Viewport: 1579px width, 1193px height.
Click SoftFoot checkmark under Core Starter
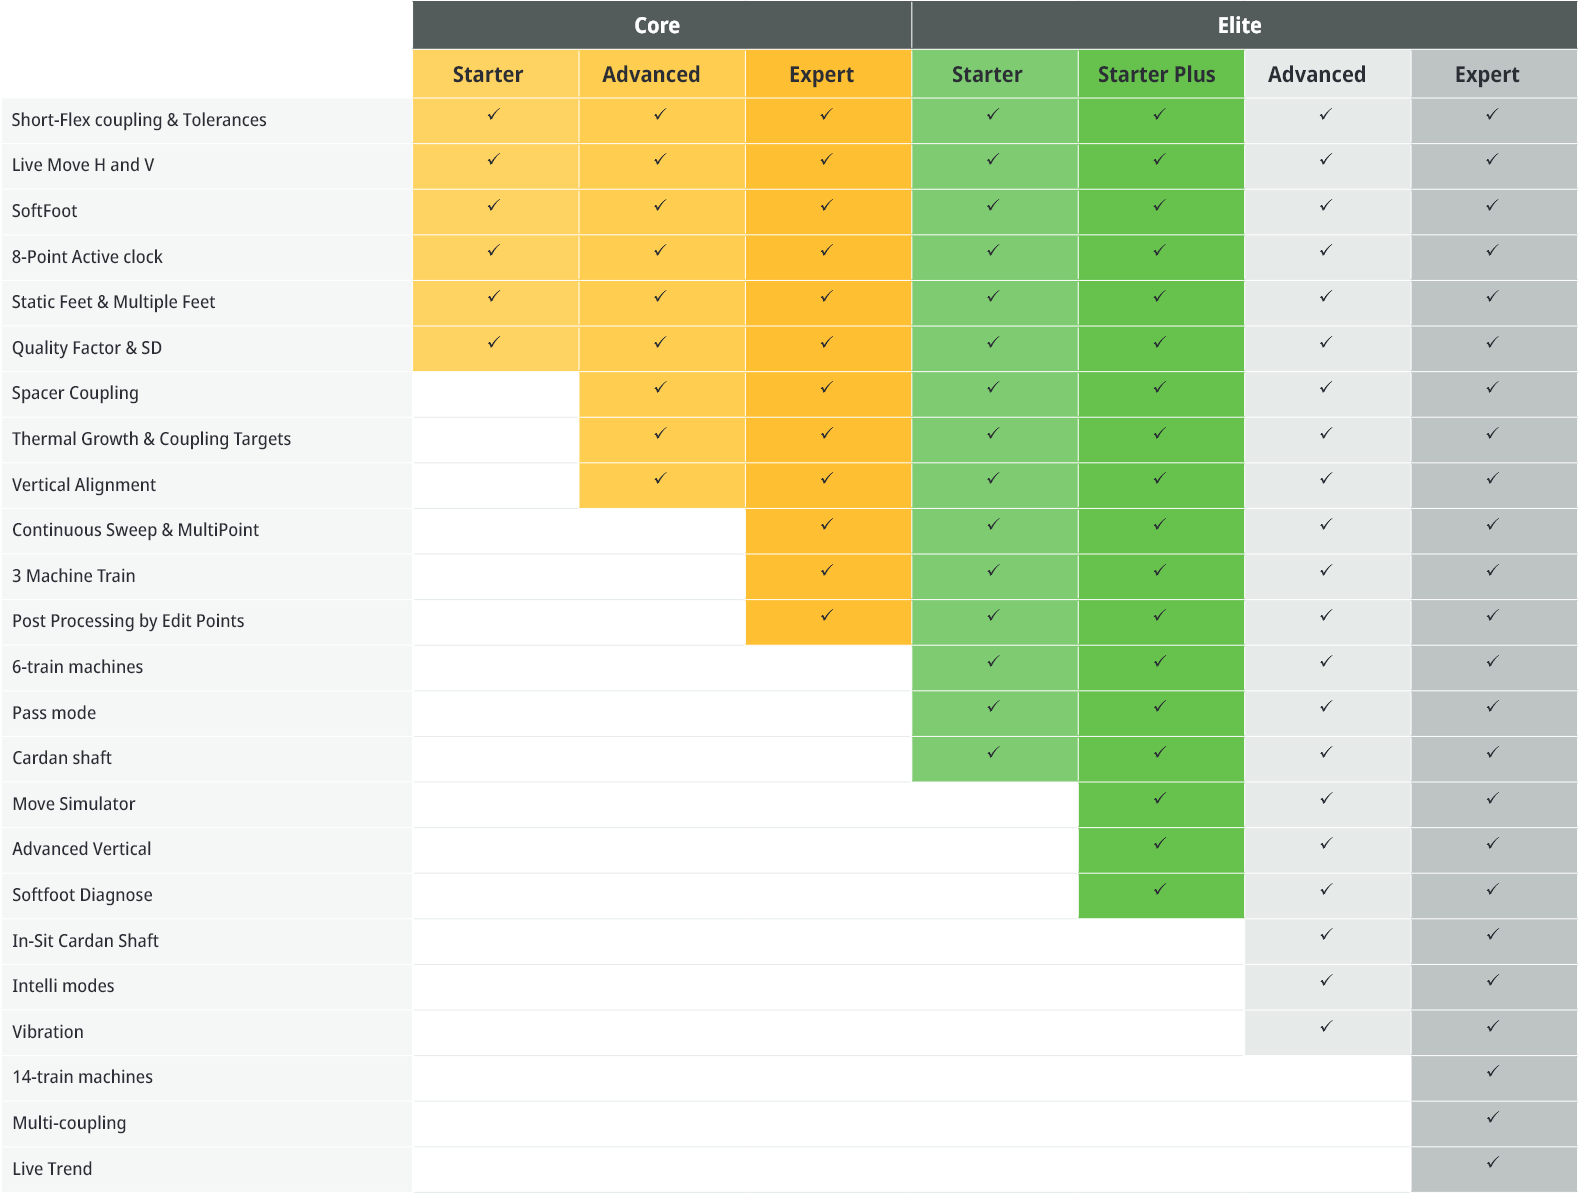click(494, 205)
